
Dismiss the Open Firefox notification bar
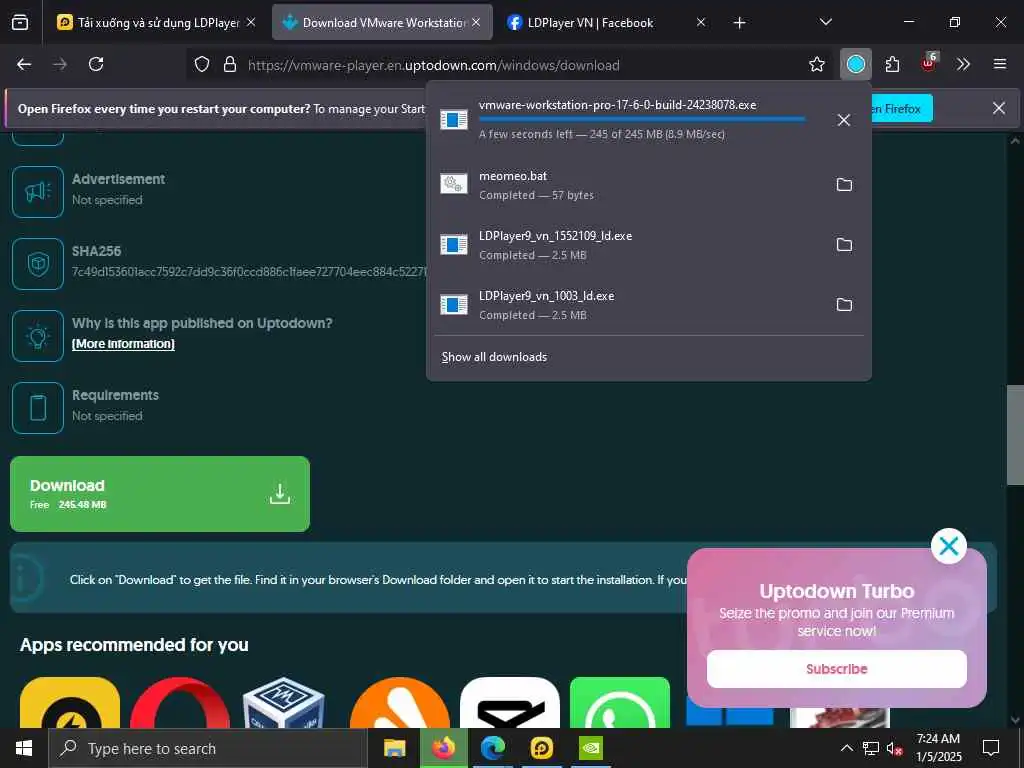[999, 108]
